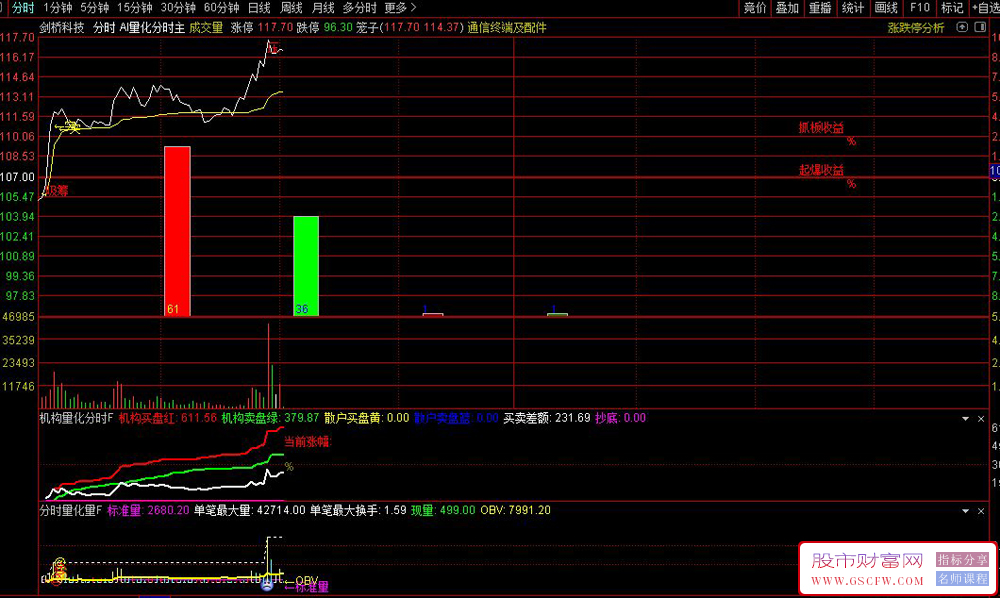This screenshot has height=598, width=1000.
Task: Click the stock name 剑桥科技
Action: click(x=62, y=27)
